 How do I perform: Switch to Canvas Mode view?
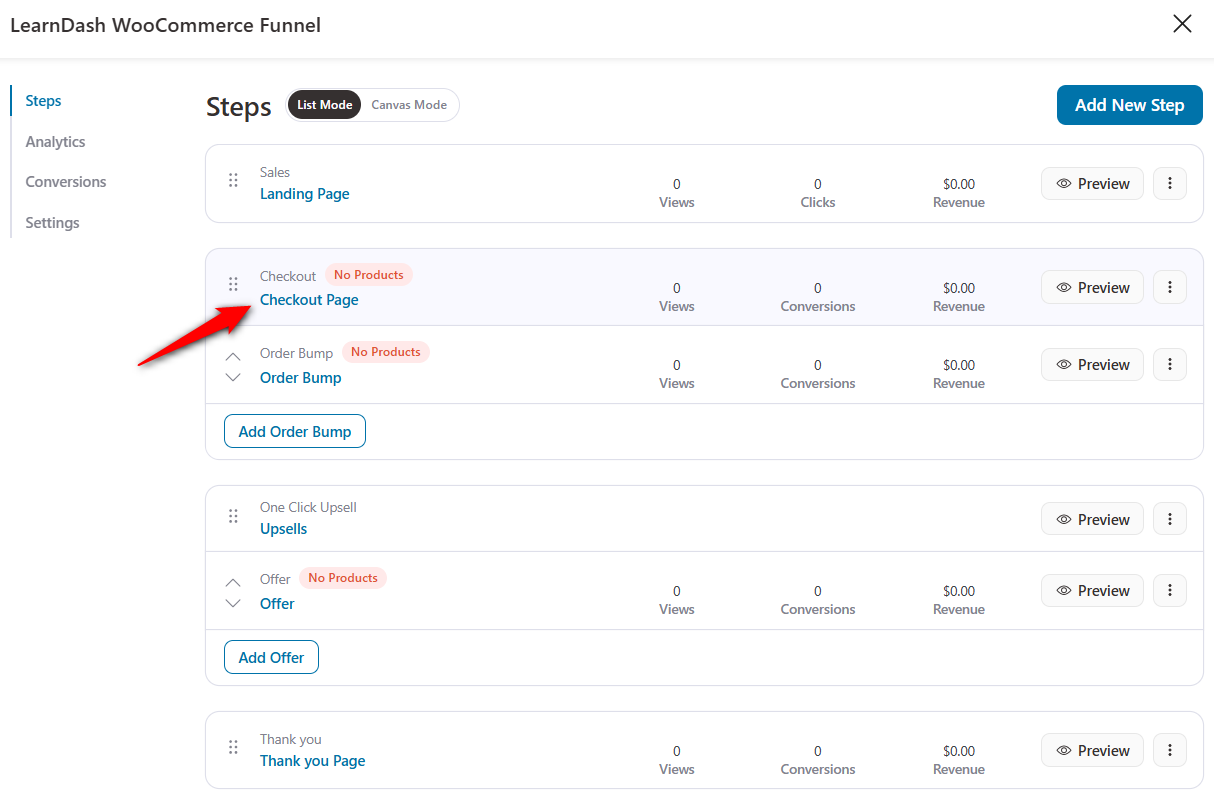pos(409,105)
